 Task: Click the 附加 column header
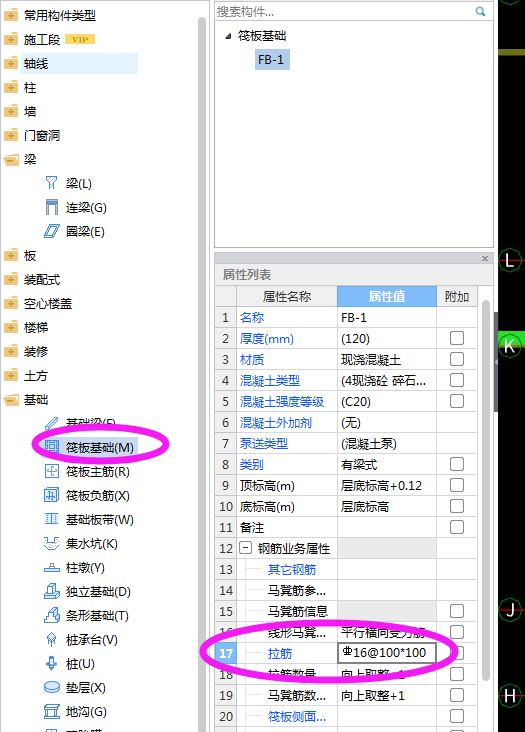pyautogui.click(x=457, y=296)
